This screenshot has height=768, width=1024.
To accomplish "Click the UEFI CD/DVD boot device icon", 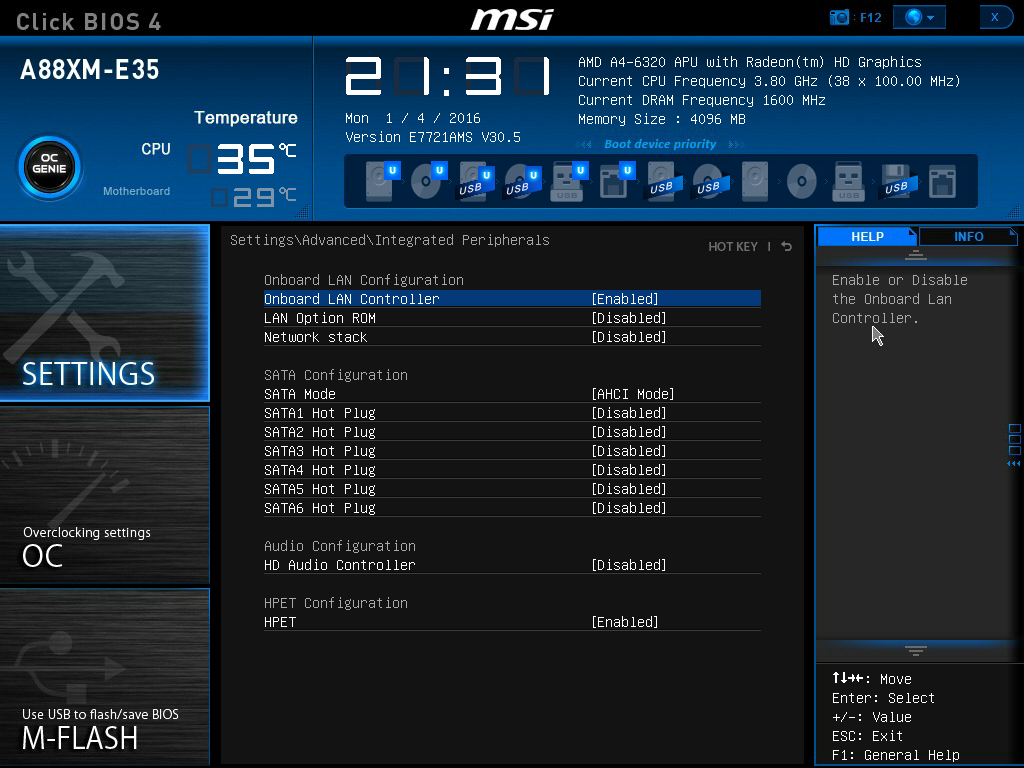I will [x=429, y=181].
